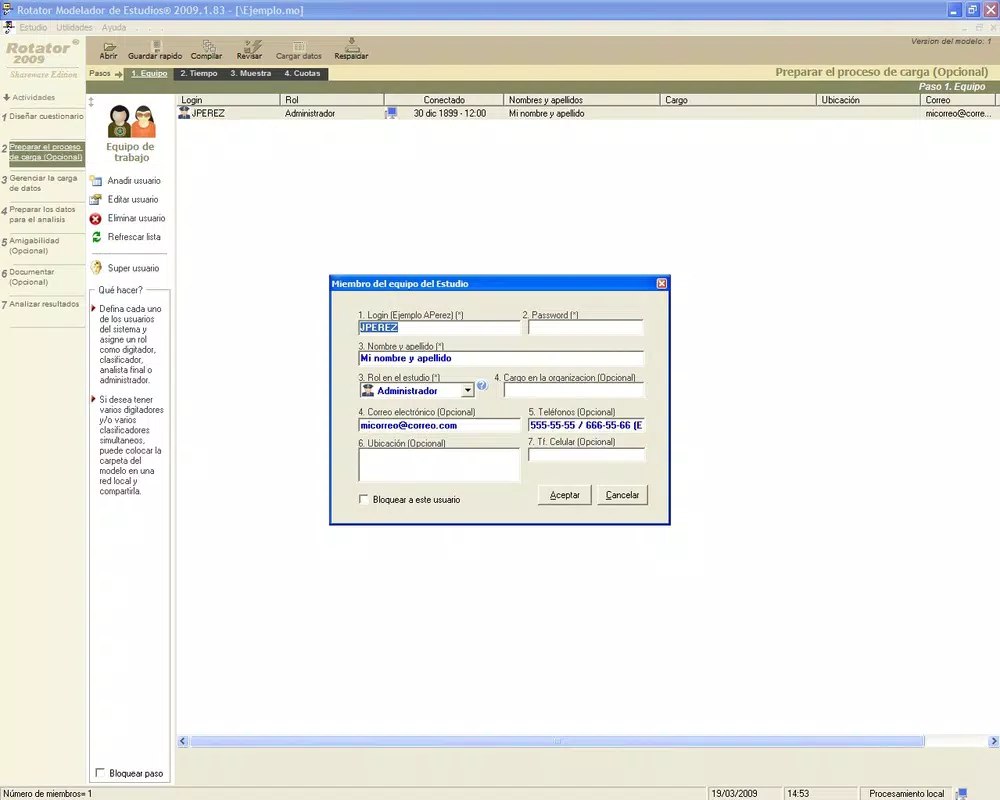The width and height of the screenshot is (1000, 800).
Task: Click the Conectado column header
Action: 444,100
